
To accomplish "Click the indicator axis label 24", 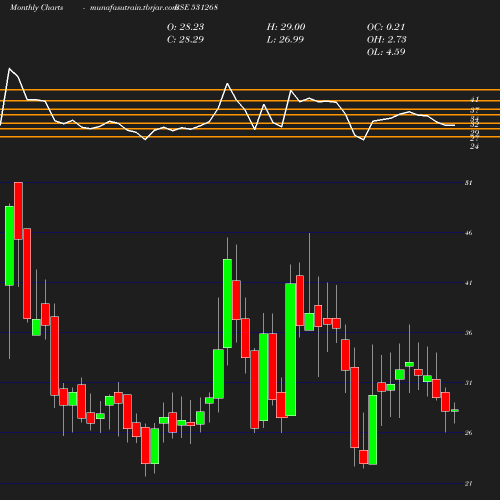I will coord(474,146).
